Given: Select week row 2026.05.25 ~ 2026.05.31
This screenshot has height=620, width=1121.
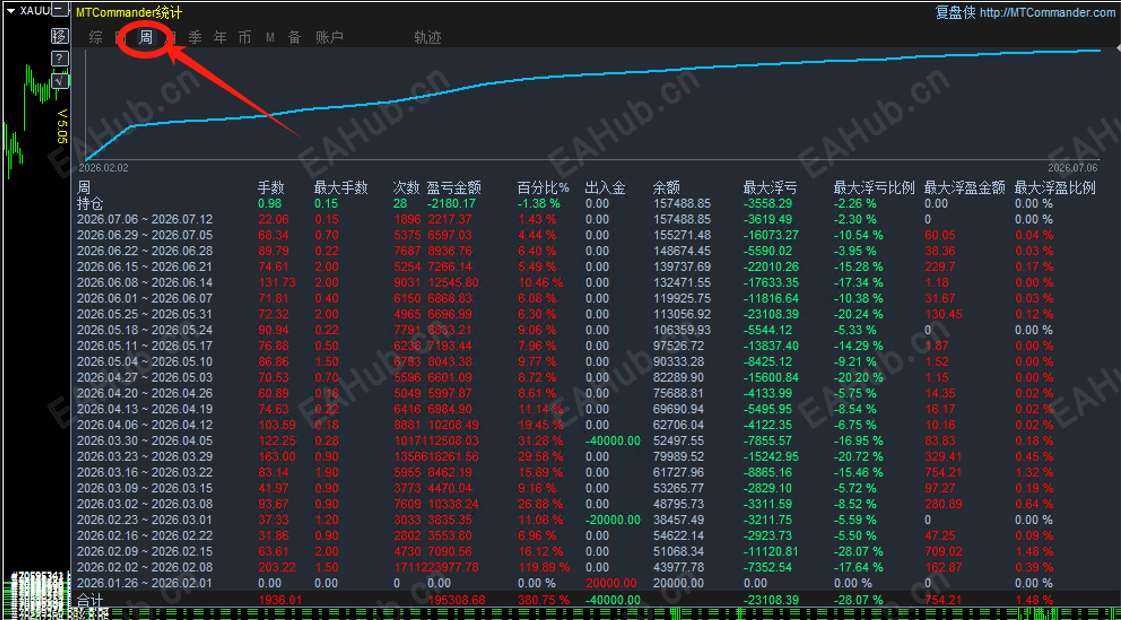Looking at the screenshot, I should [x=144, y=314].
